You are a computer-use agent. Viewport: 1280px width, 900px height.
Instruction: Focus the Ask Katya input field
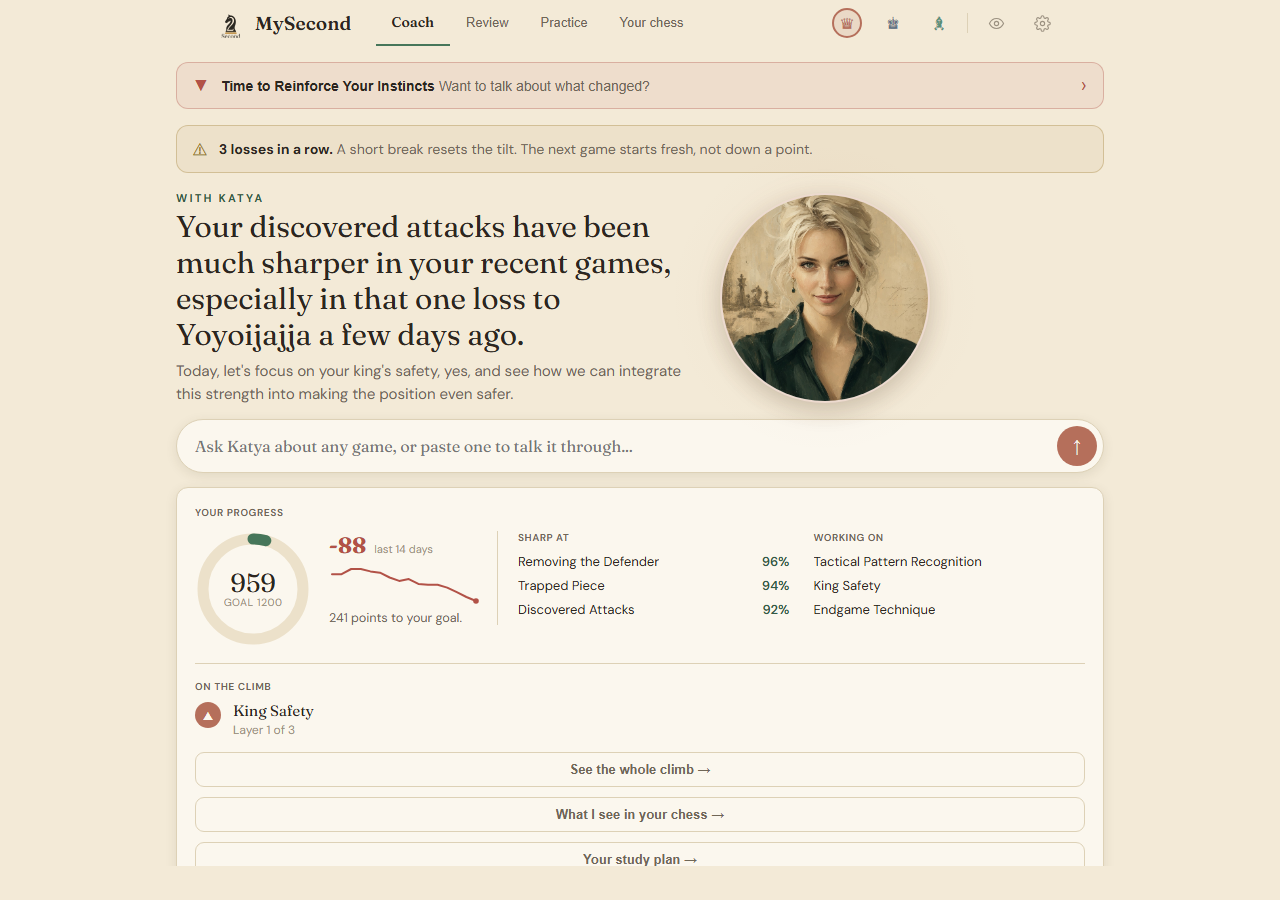tap(616, 446)
